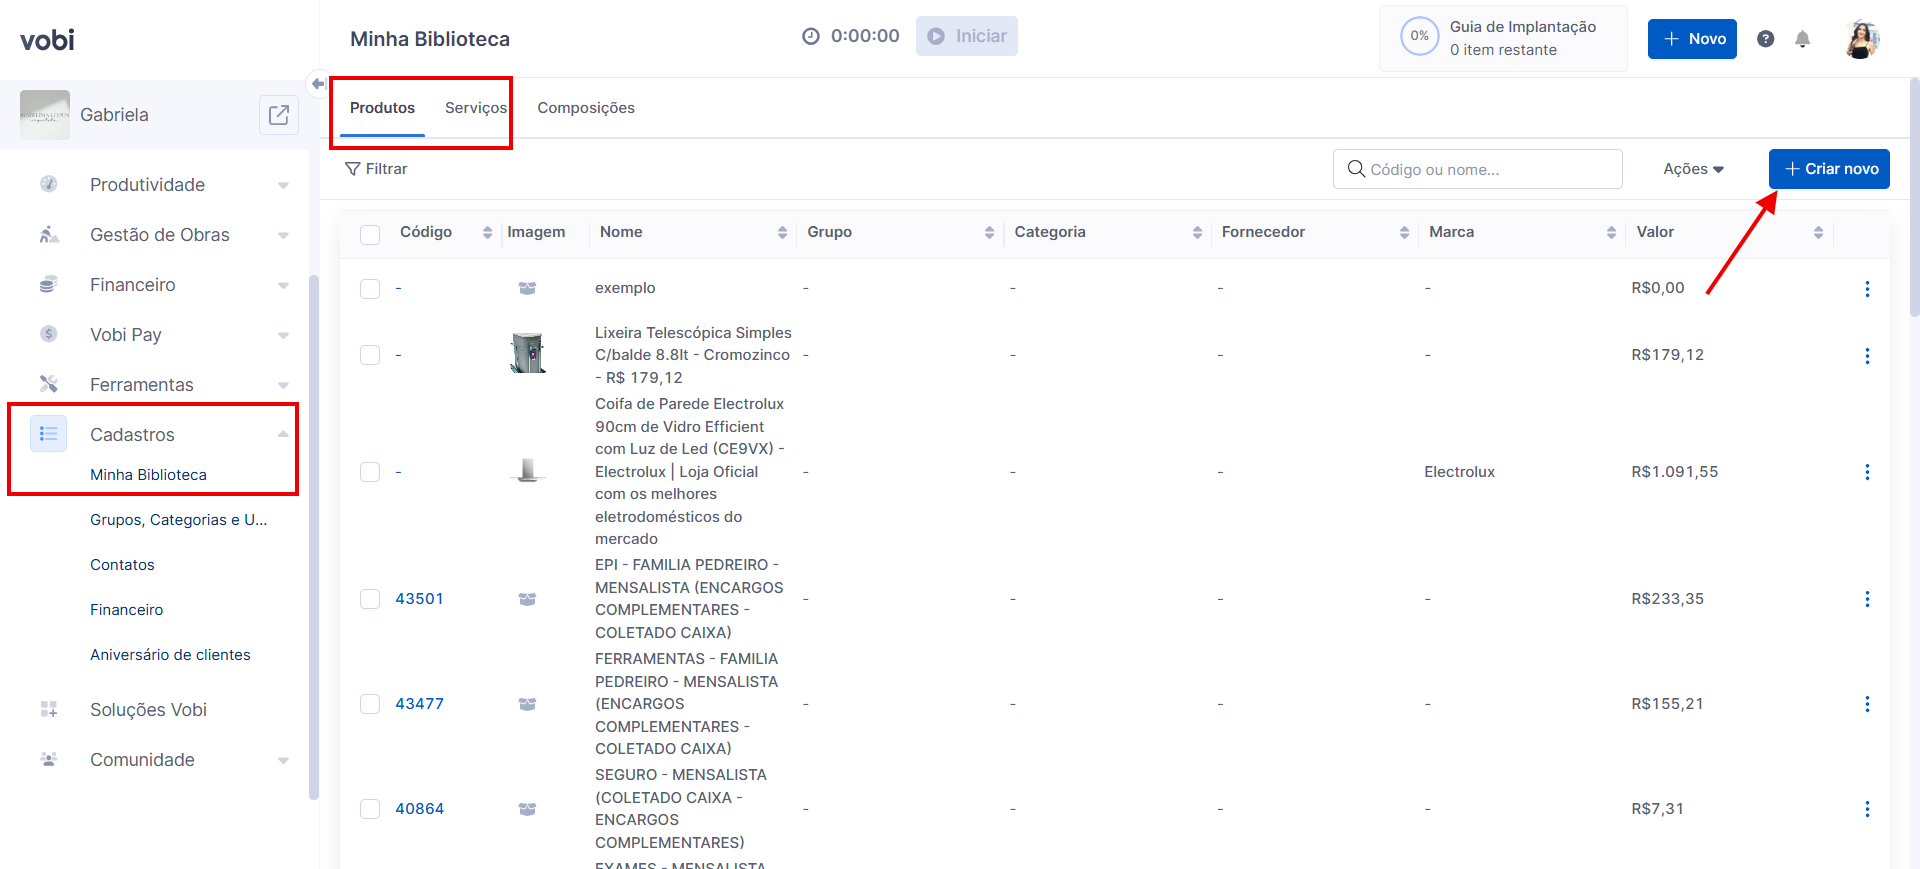Click the Coifa de Parede product image

point(527,470)
